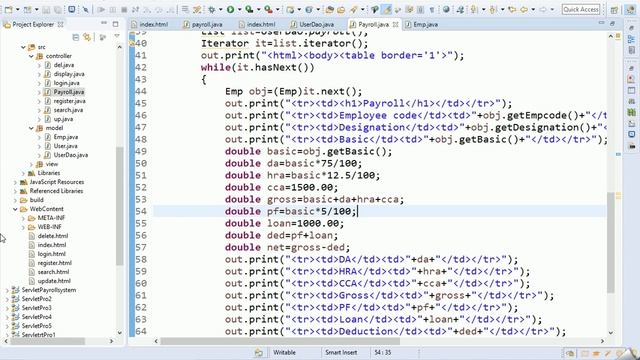Screen dimensions: 640x360
Task: Click the Project Explorer vertical scrollbar thumb
Action: (119, 206)
